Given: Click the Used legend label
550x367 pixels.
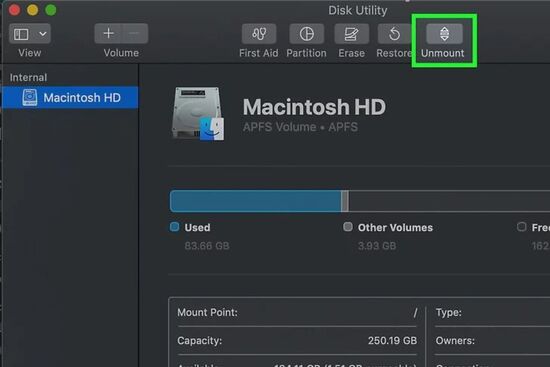Looking at the screenshot, I should coord(197,227).
